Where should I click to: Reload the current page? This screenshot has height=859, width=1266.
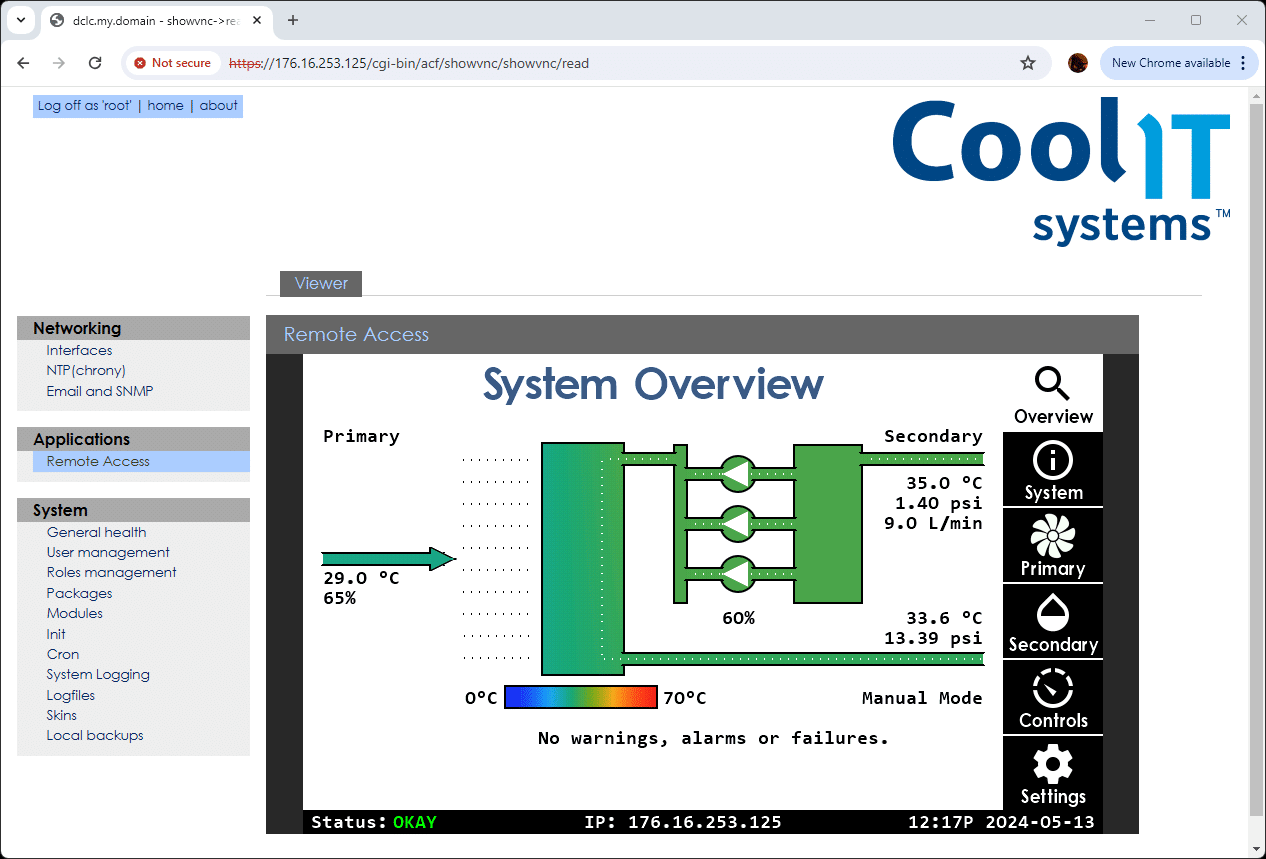[95, 63]
